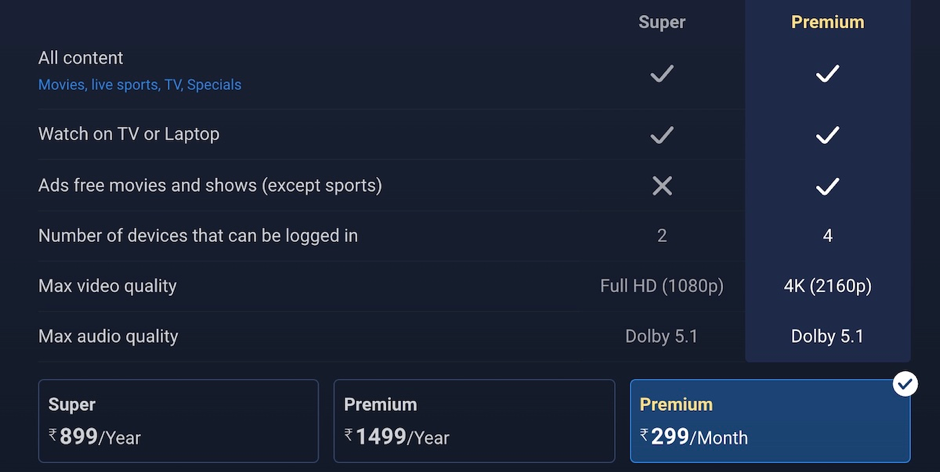940x472 pixels.
Task: Open Movies, live sports, TV, Specials link
Action: point(140,85)
